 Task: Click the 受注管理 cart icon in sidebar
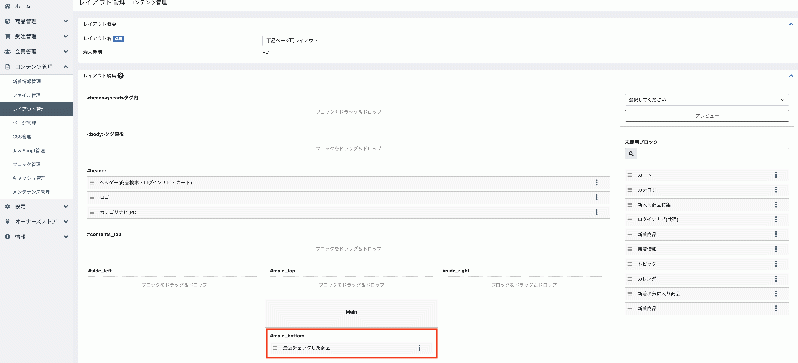pyautogui.click(x=7, y=37)
